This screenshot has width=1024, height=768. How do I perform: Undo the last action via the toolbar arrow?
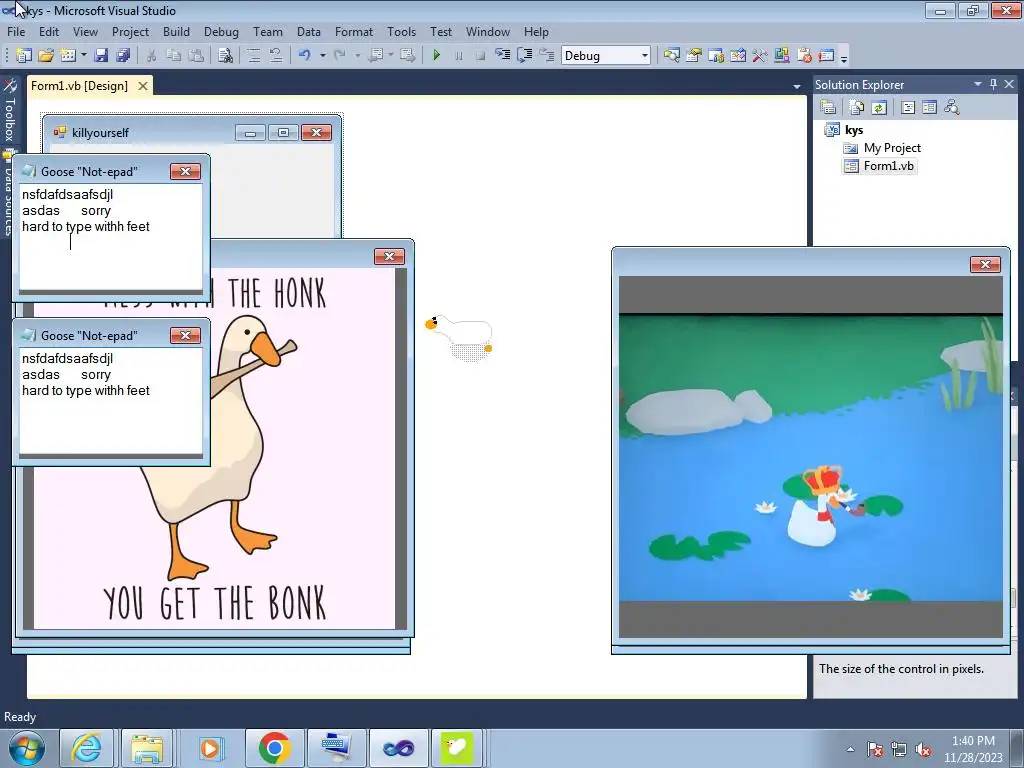pyautogui.click(x=304, y=56)
